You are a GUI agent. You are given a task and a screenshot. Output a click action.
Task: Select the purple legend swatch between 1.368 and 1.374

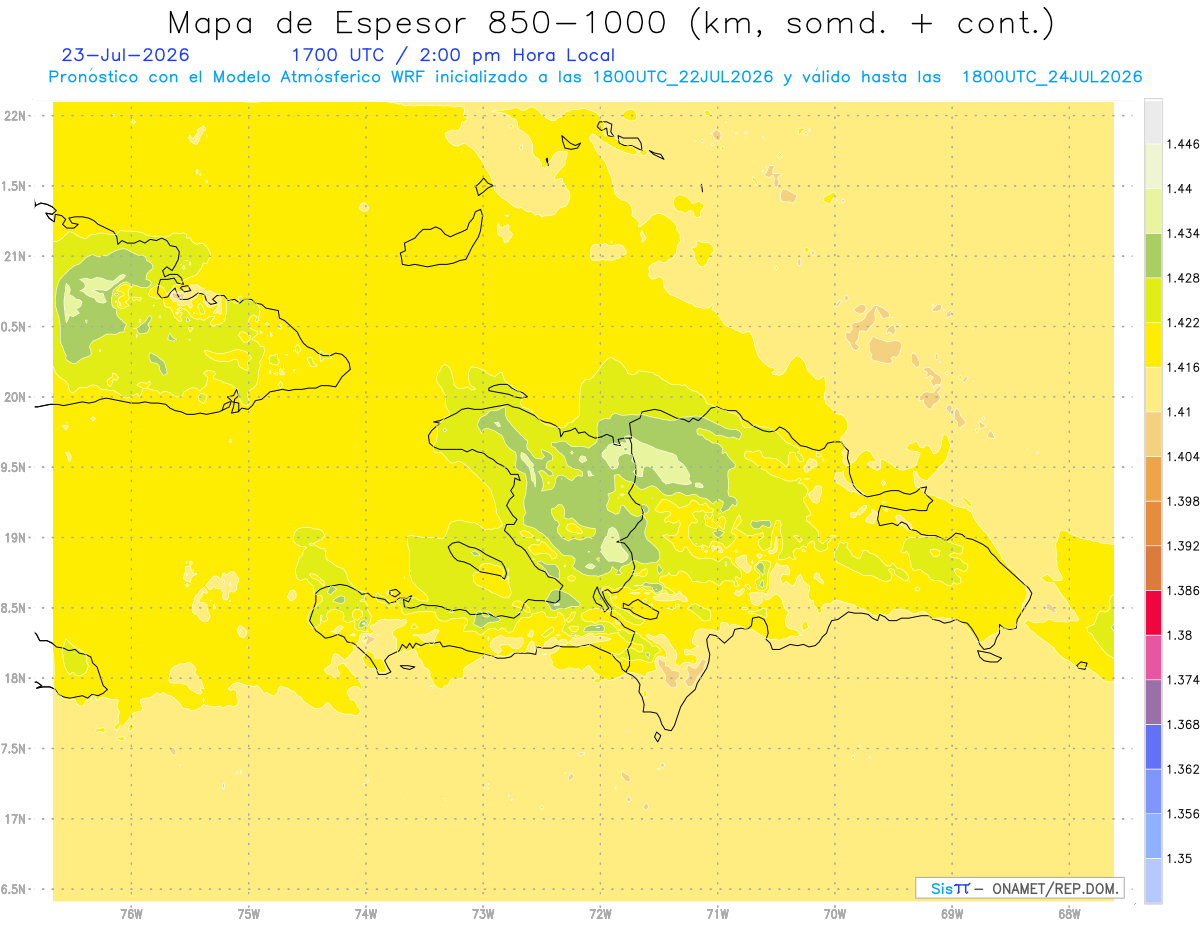pyautogui.click(x=1153, y=702)
